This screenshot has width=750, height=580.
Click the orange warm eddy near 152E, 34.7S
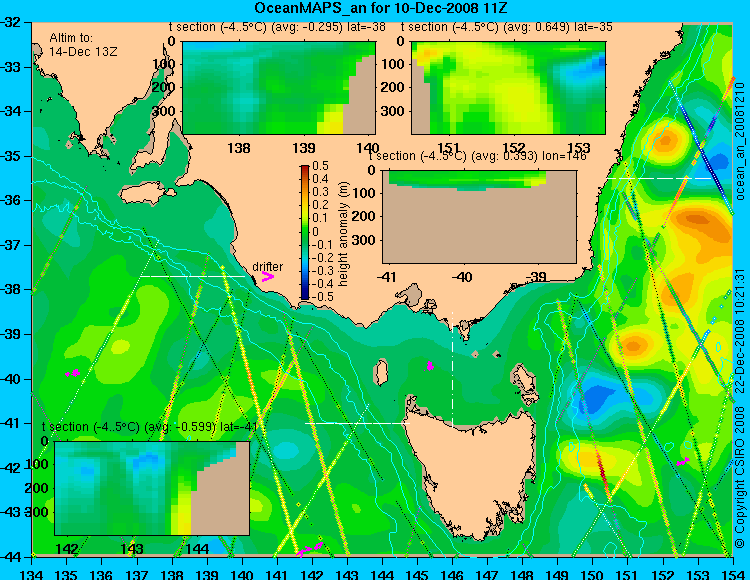666,140
